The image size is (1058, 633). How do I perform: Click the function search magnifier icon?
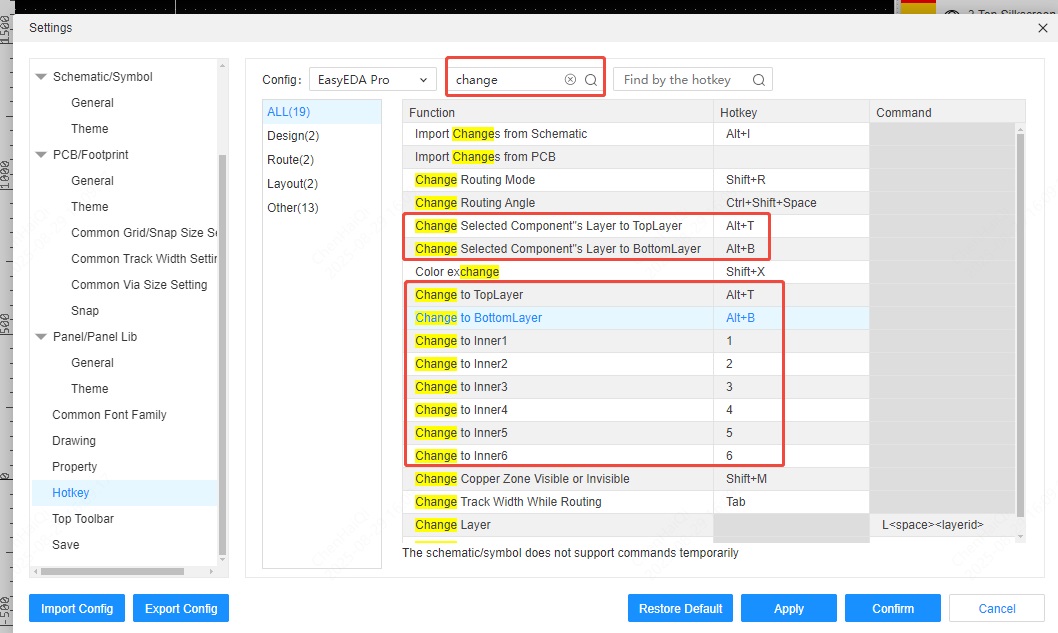(591, 80)
